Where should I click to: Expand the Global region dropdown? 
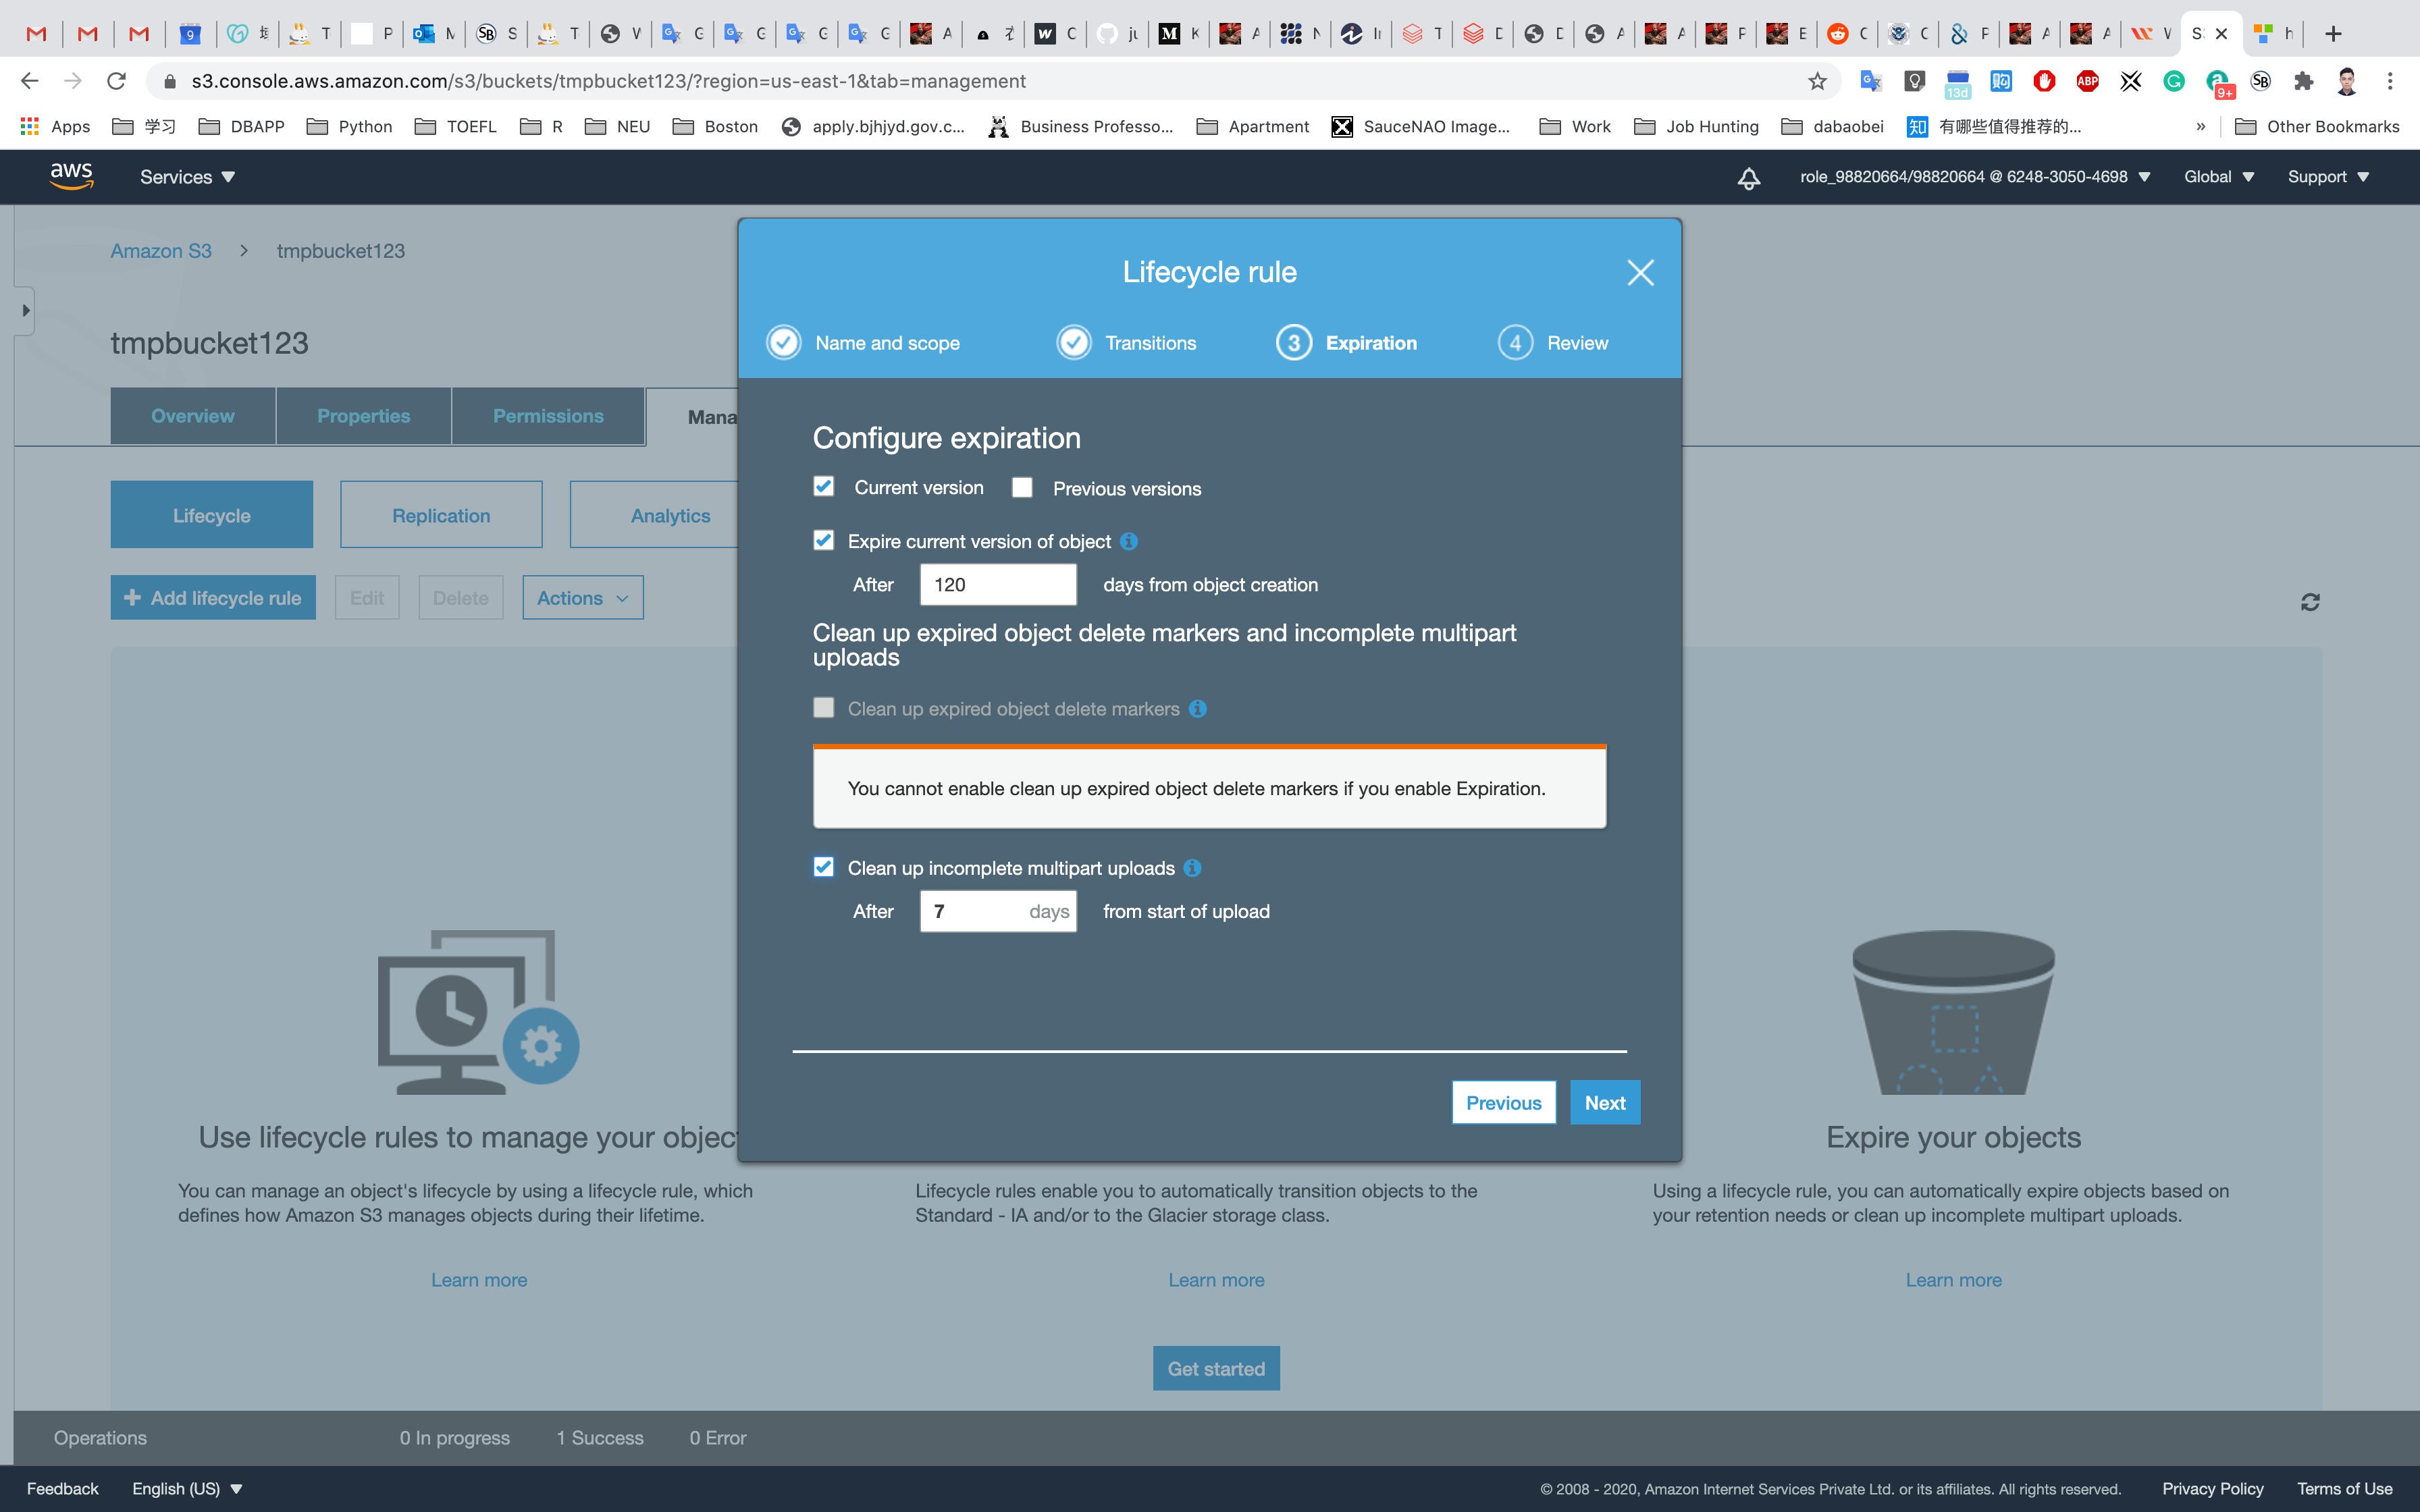(x=2218, y=177)
